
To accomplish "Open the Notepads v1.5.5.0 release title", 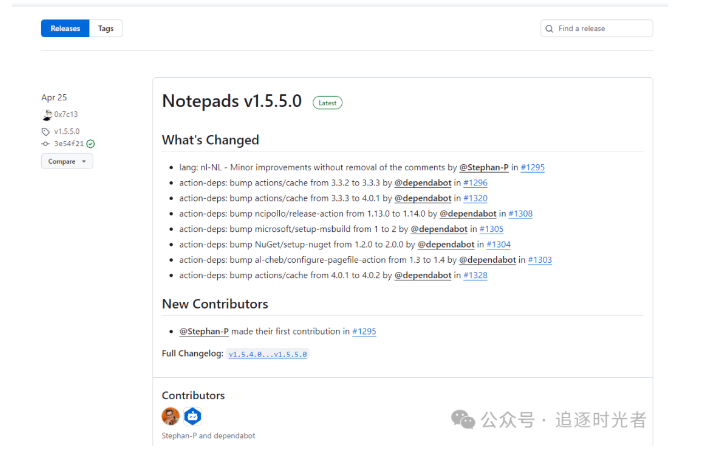I will [x=232, y=101].
